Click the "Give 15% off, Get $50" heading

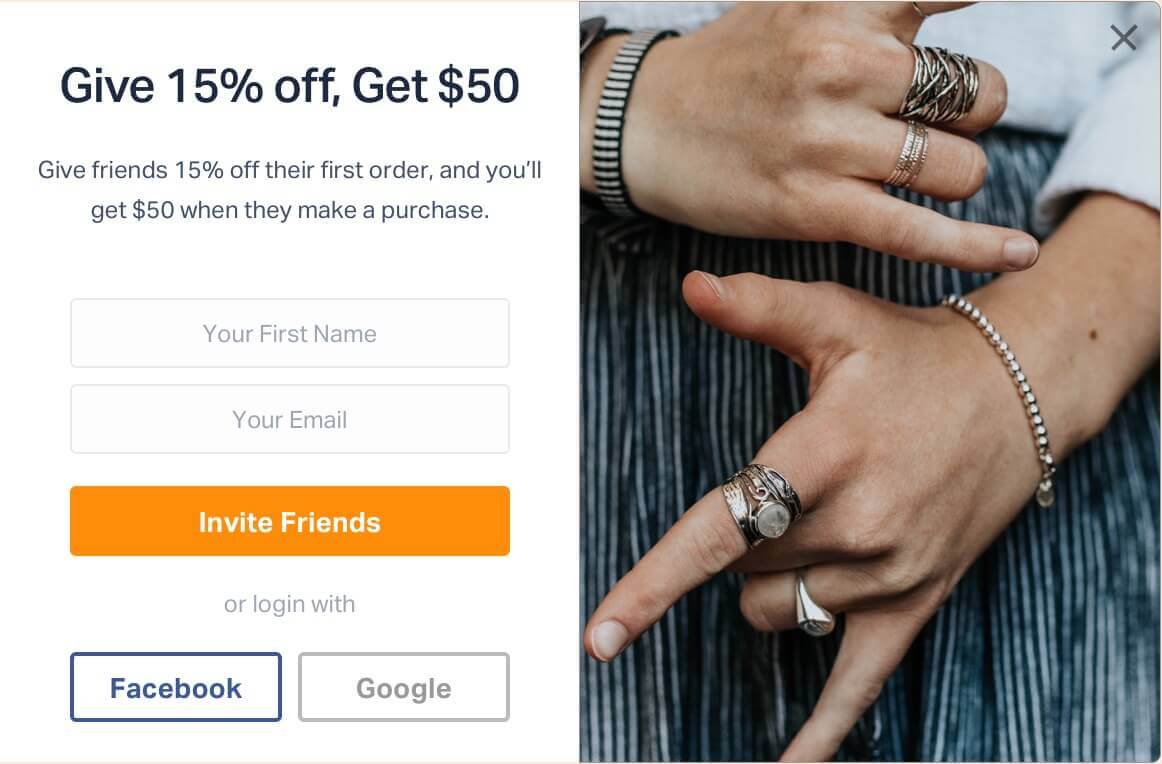coord(289,86)
